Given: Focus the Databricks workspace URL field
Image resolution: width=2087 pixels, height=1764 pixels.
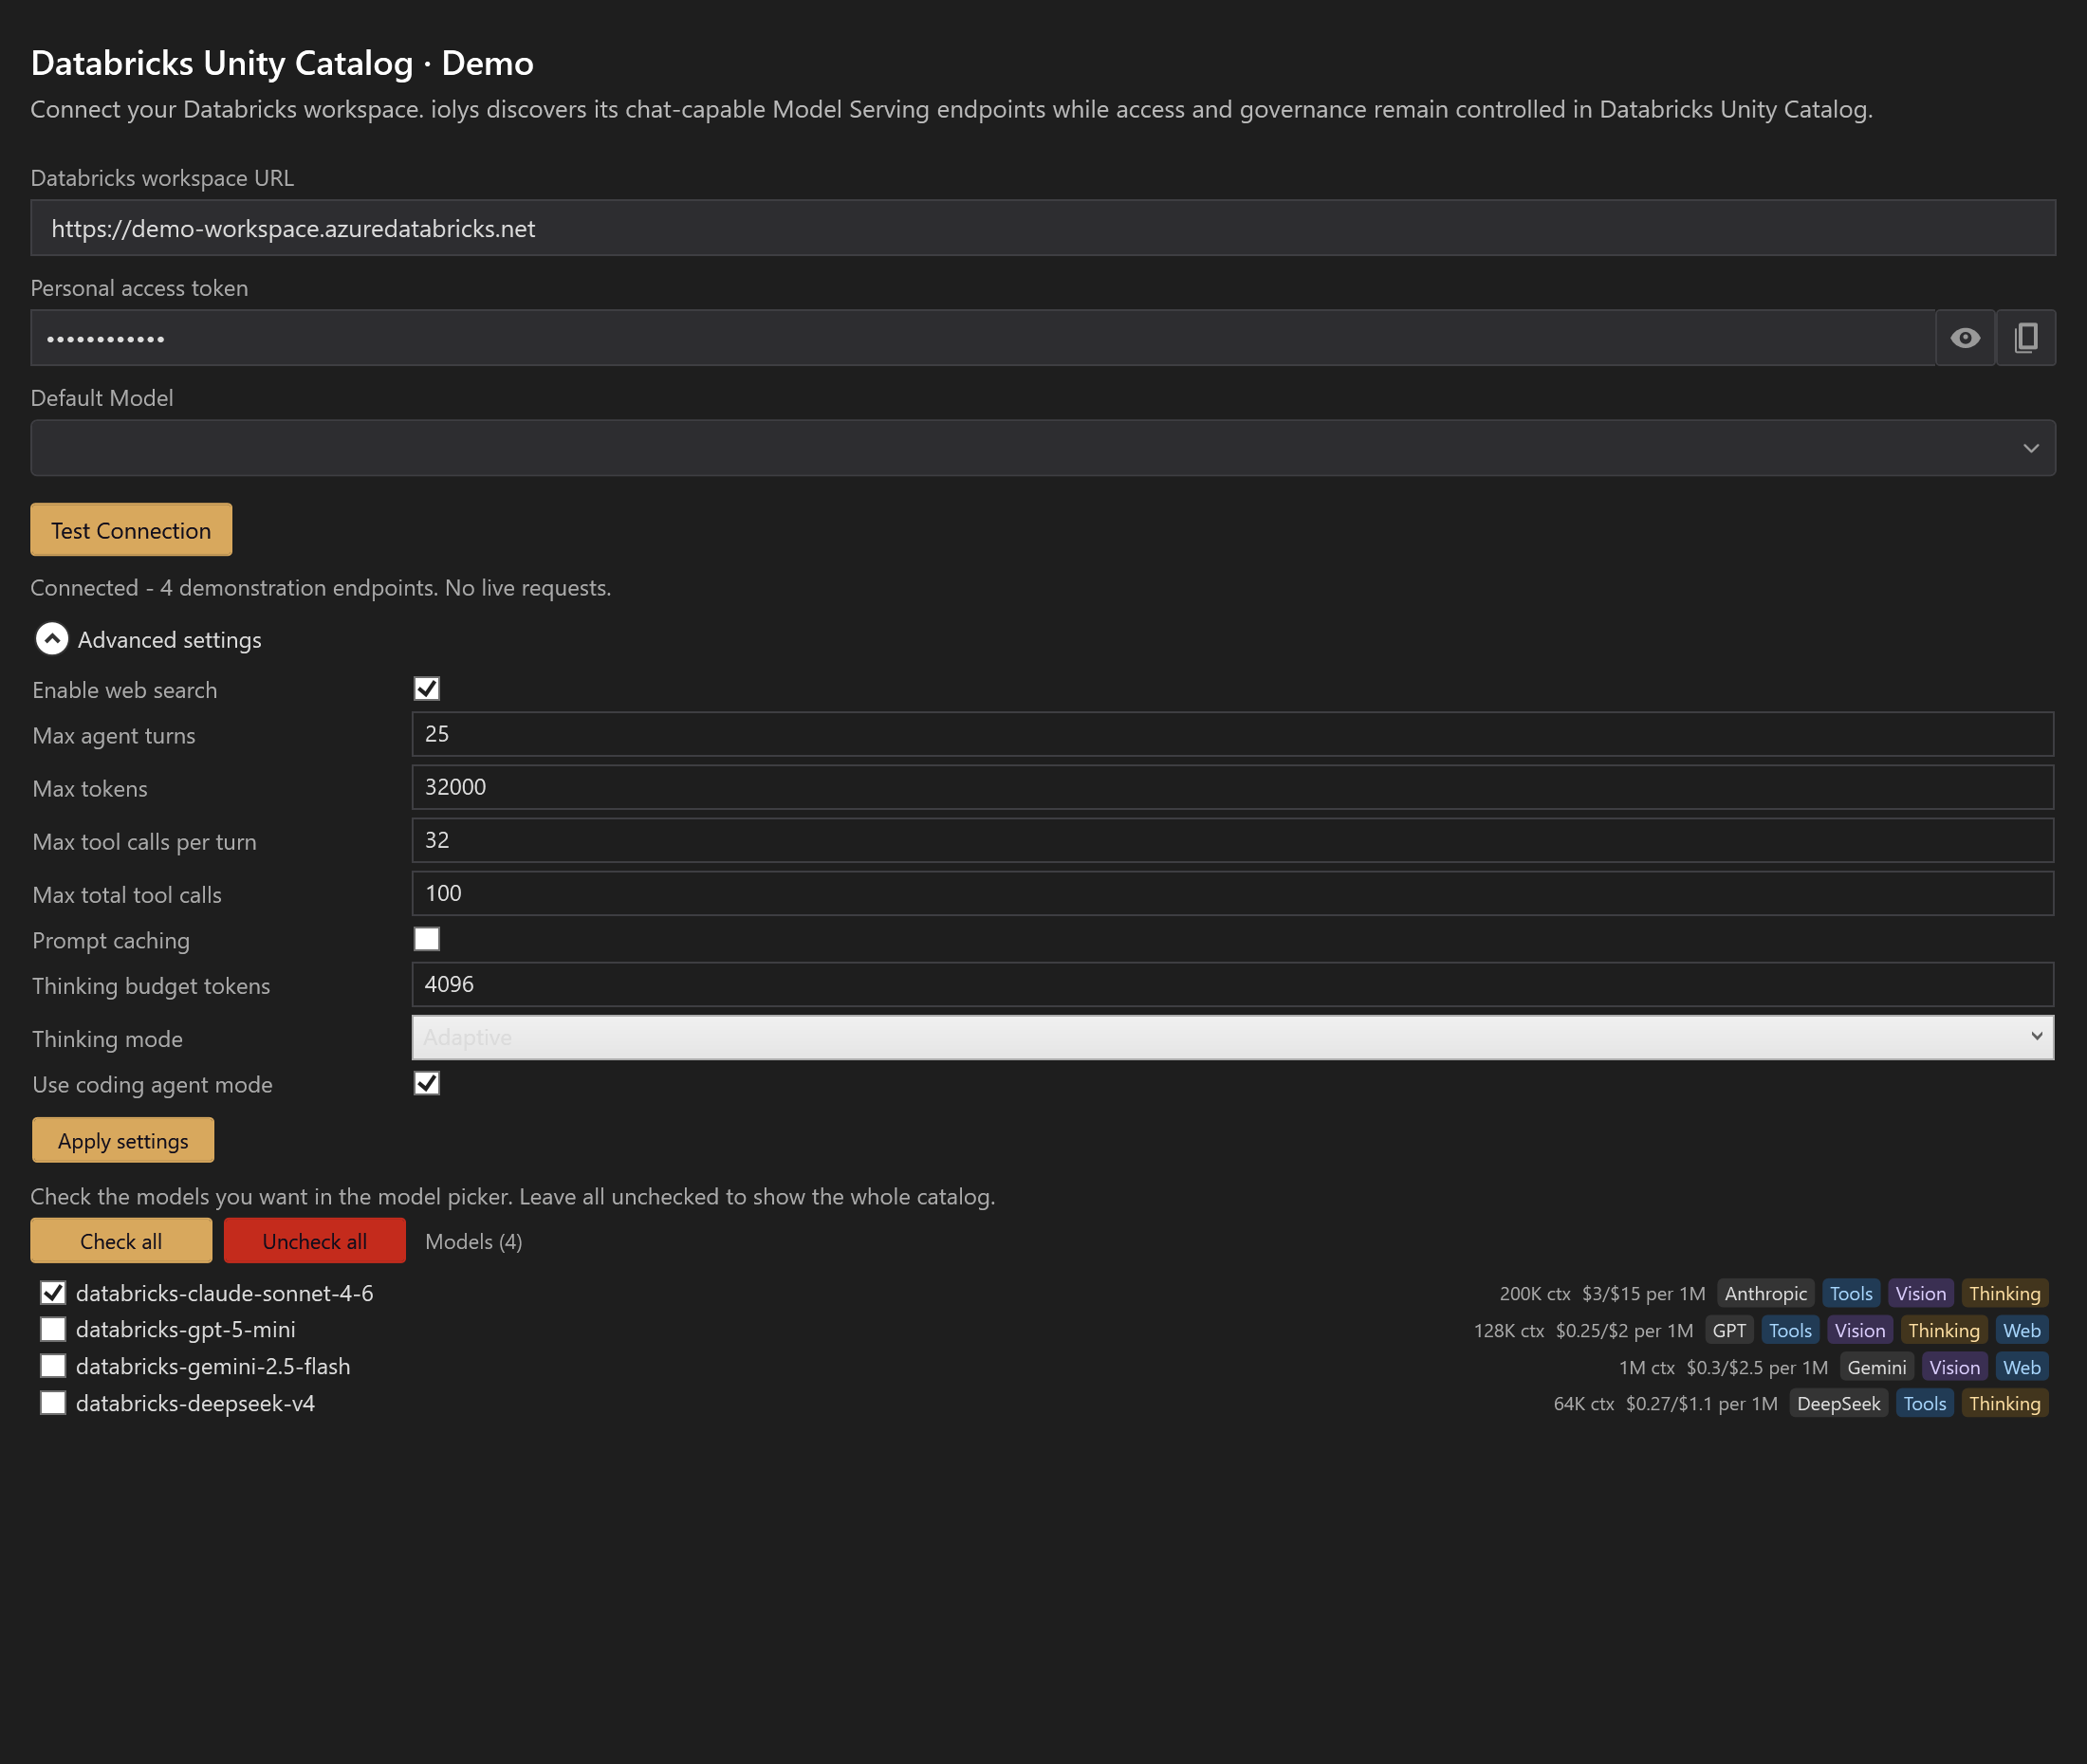Looking at the screenshot, I should tap(1043, 228).
